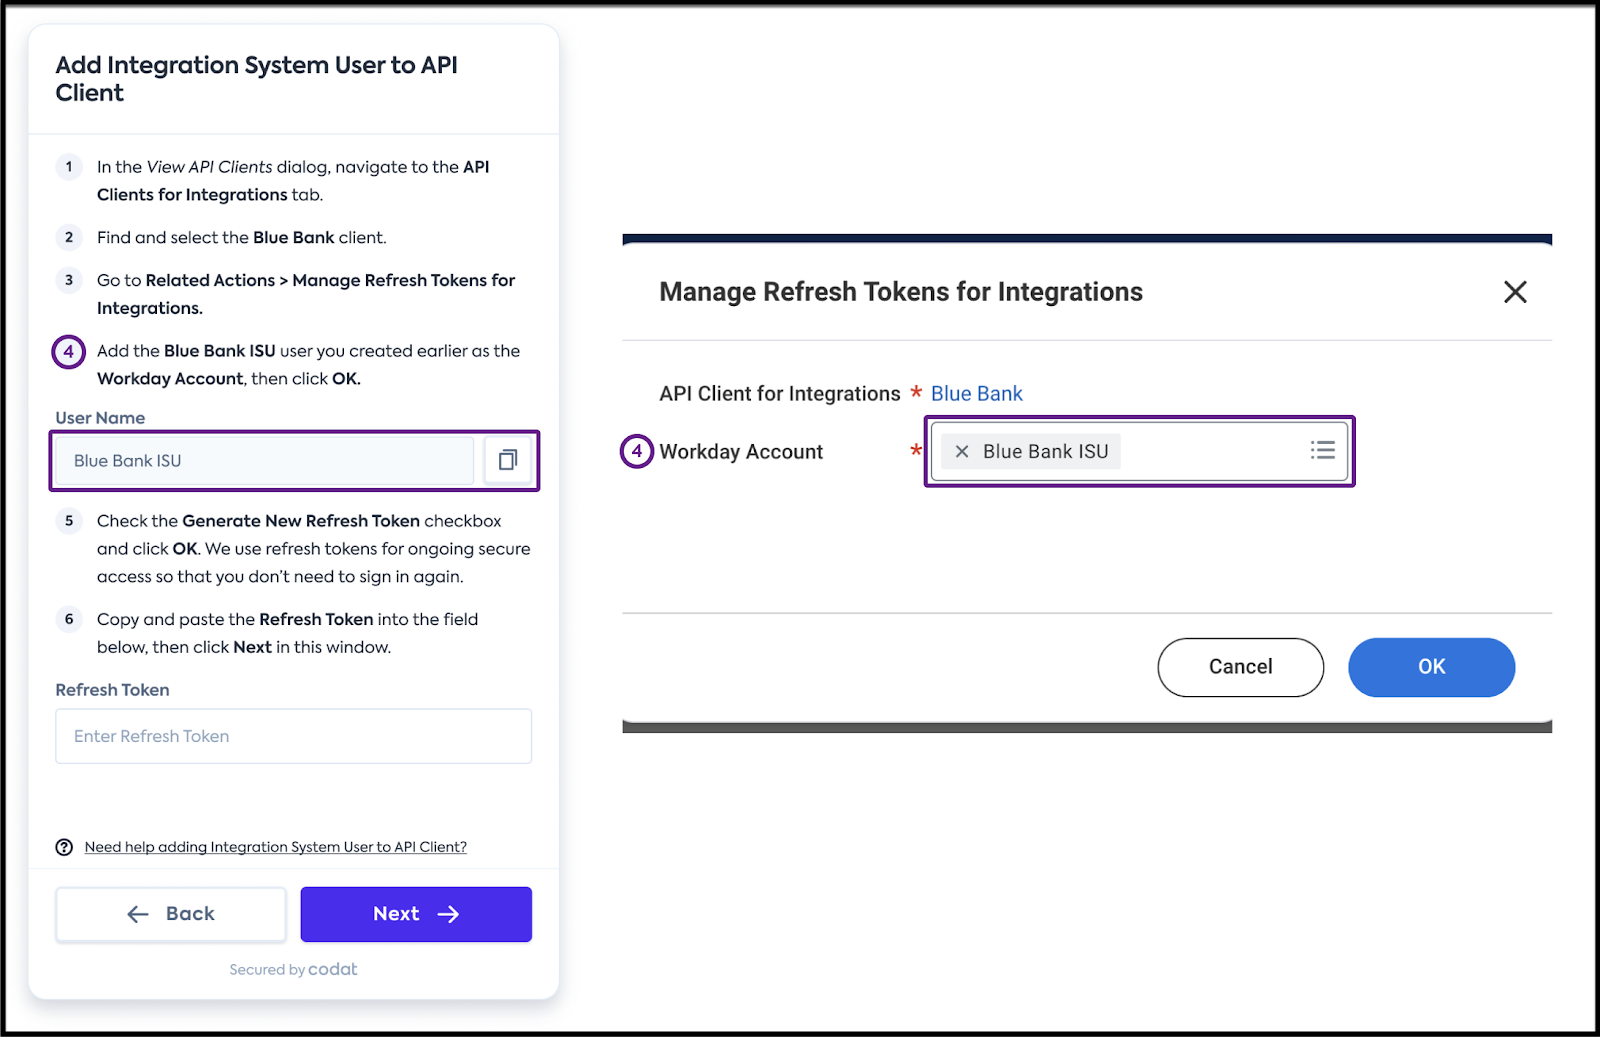
Task: Click the Add Integration System User heading
Action: 256,79
